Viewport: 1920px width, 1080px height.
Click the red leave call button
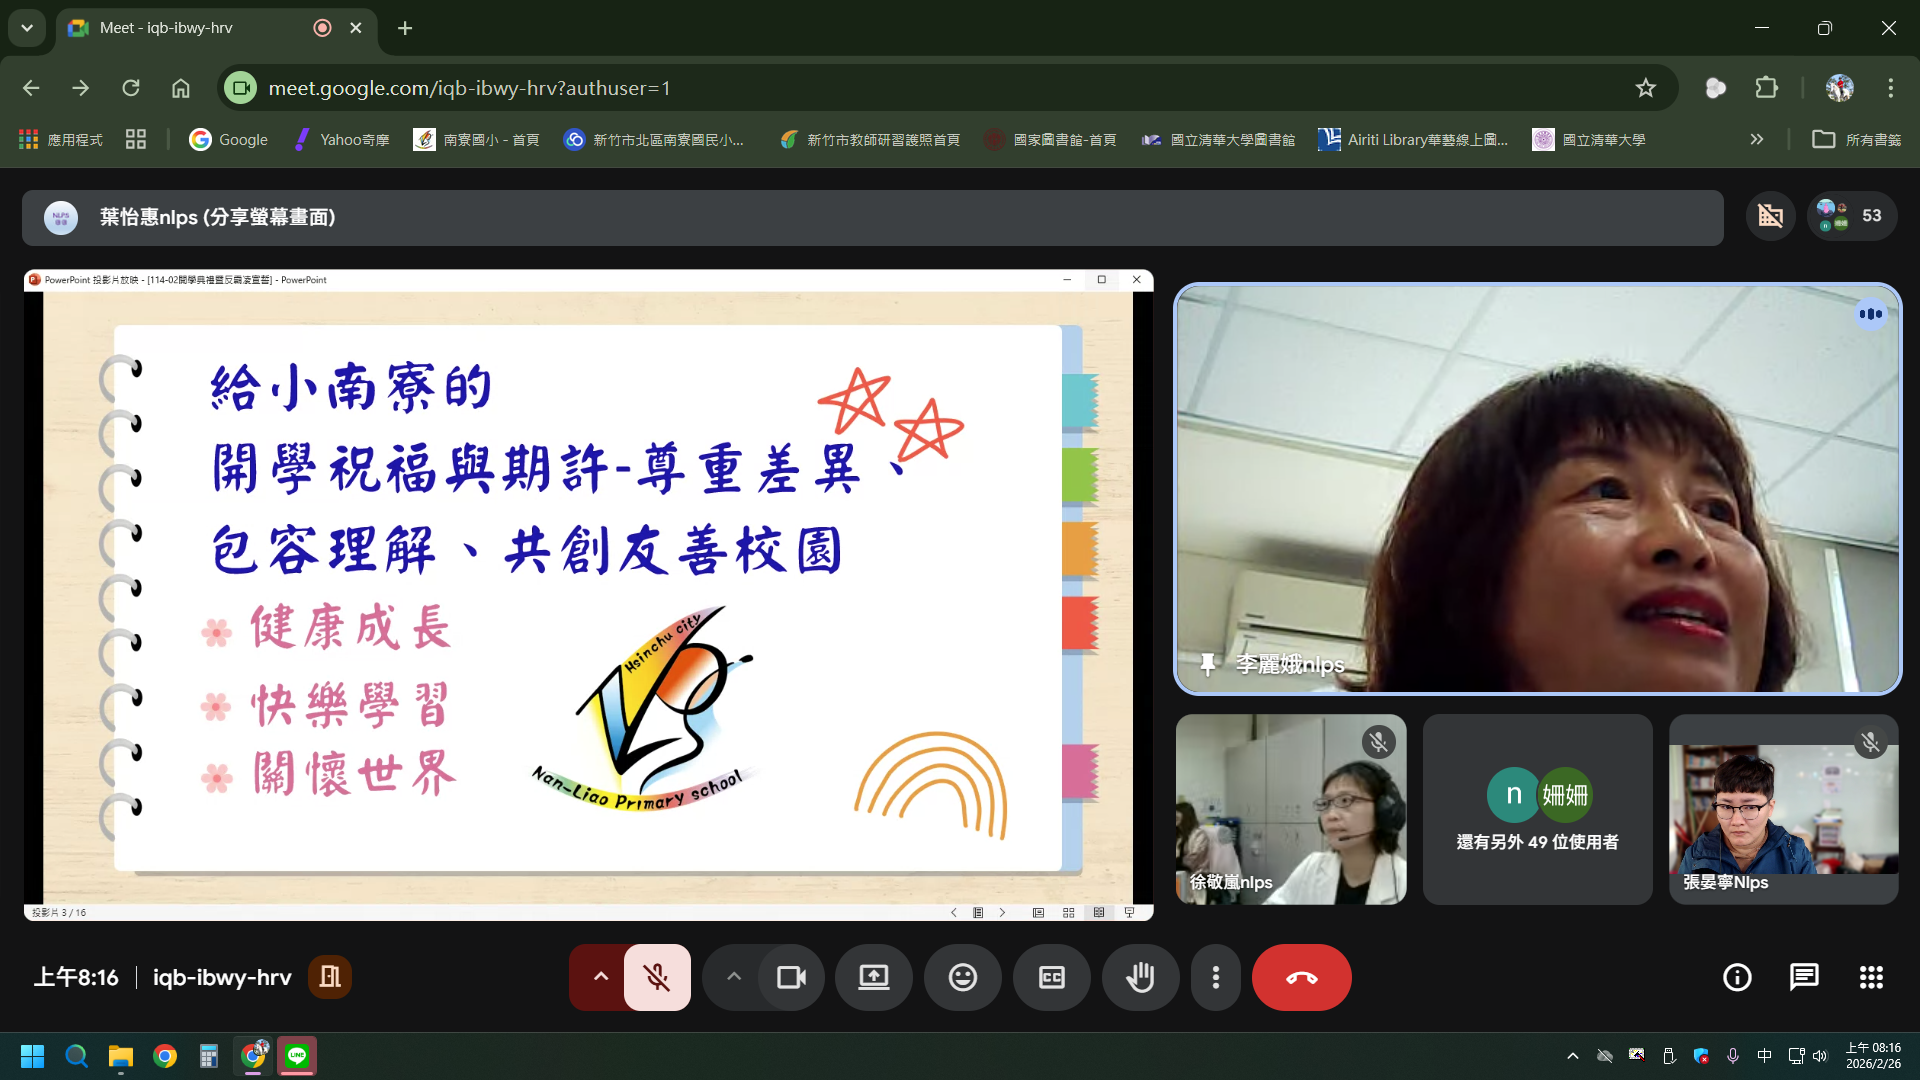(x=1301, y=977)
